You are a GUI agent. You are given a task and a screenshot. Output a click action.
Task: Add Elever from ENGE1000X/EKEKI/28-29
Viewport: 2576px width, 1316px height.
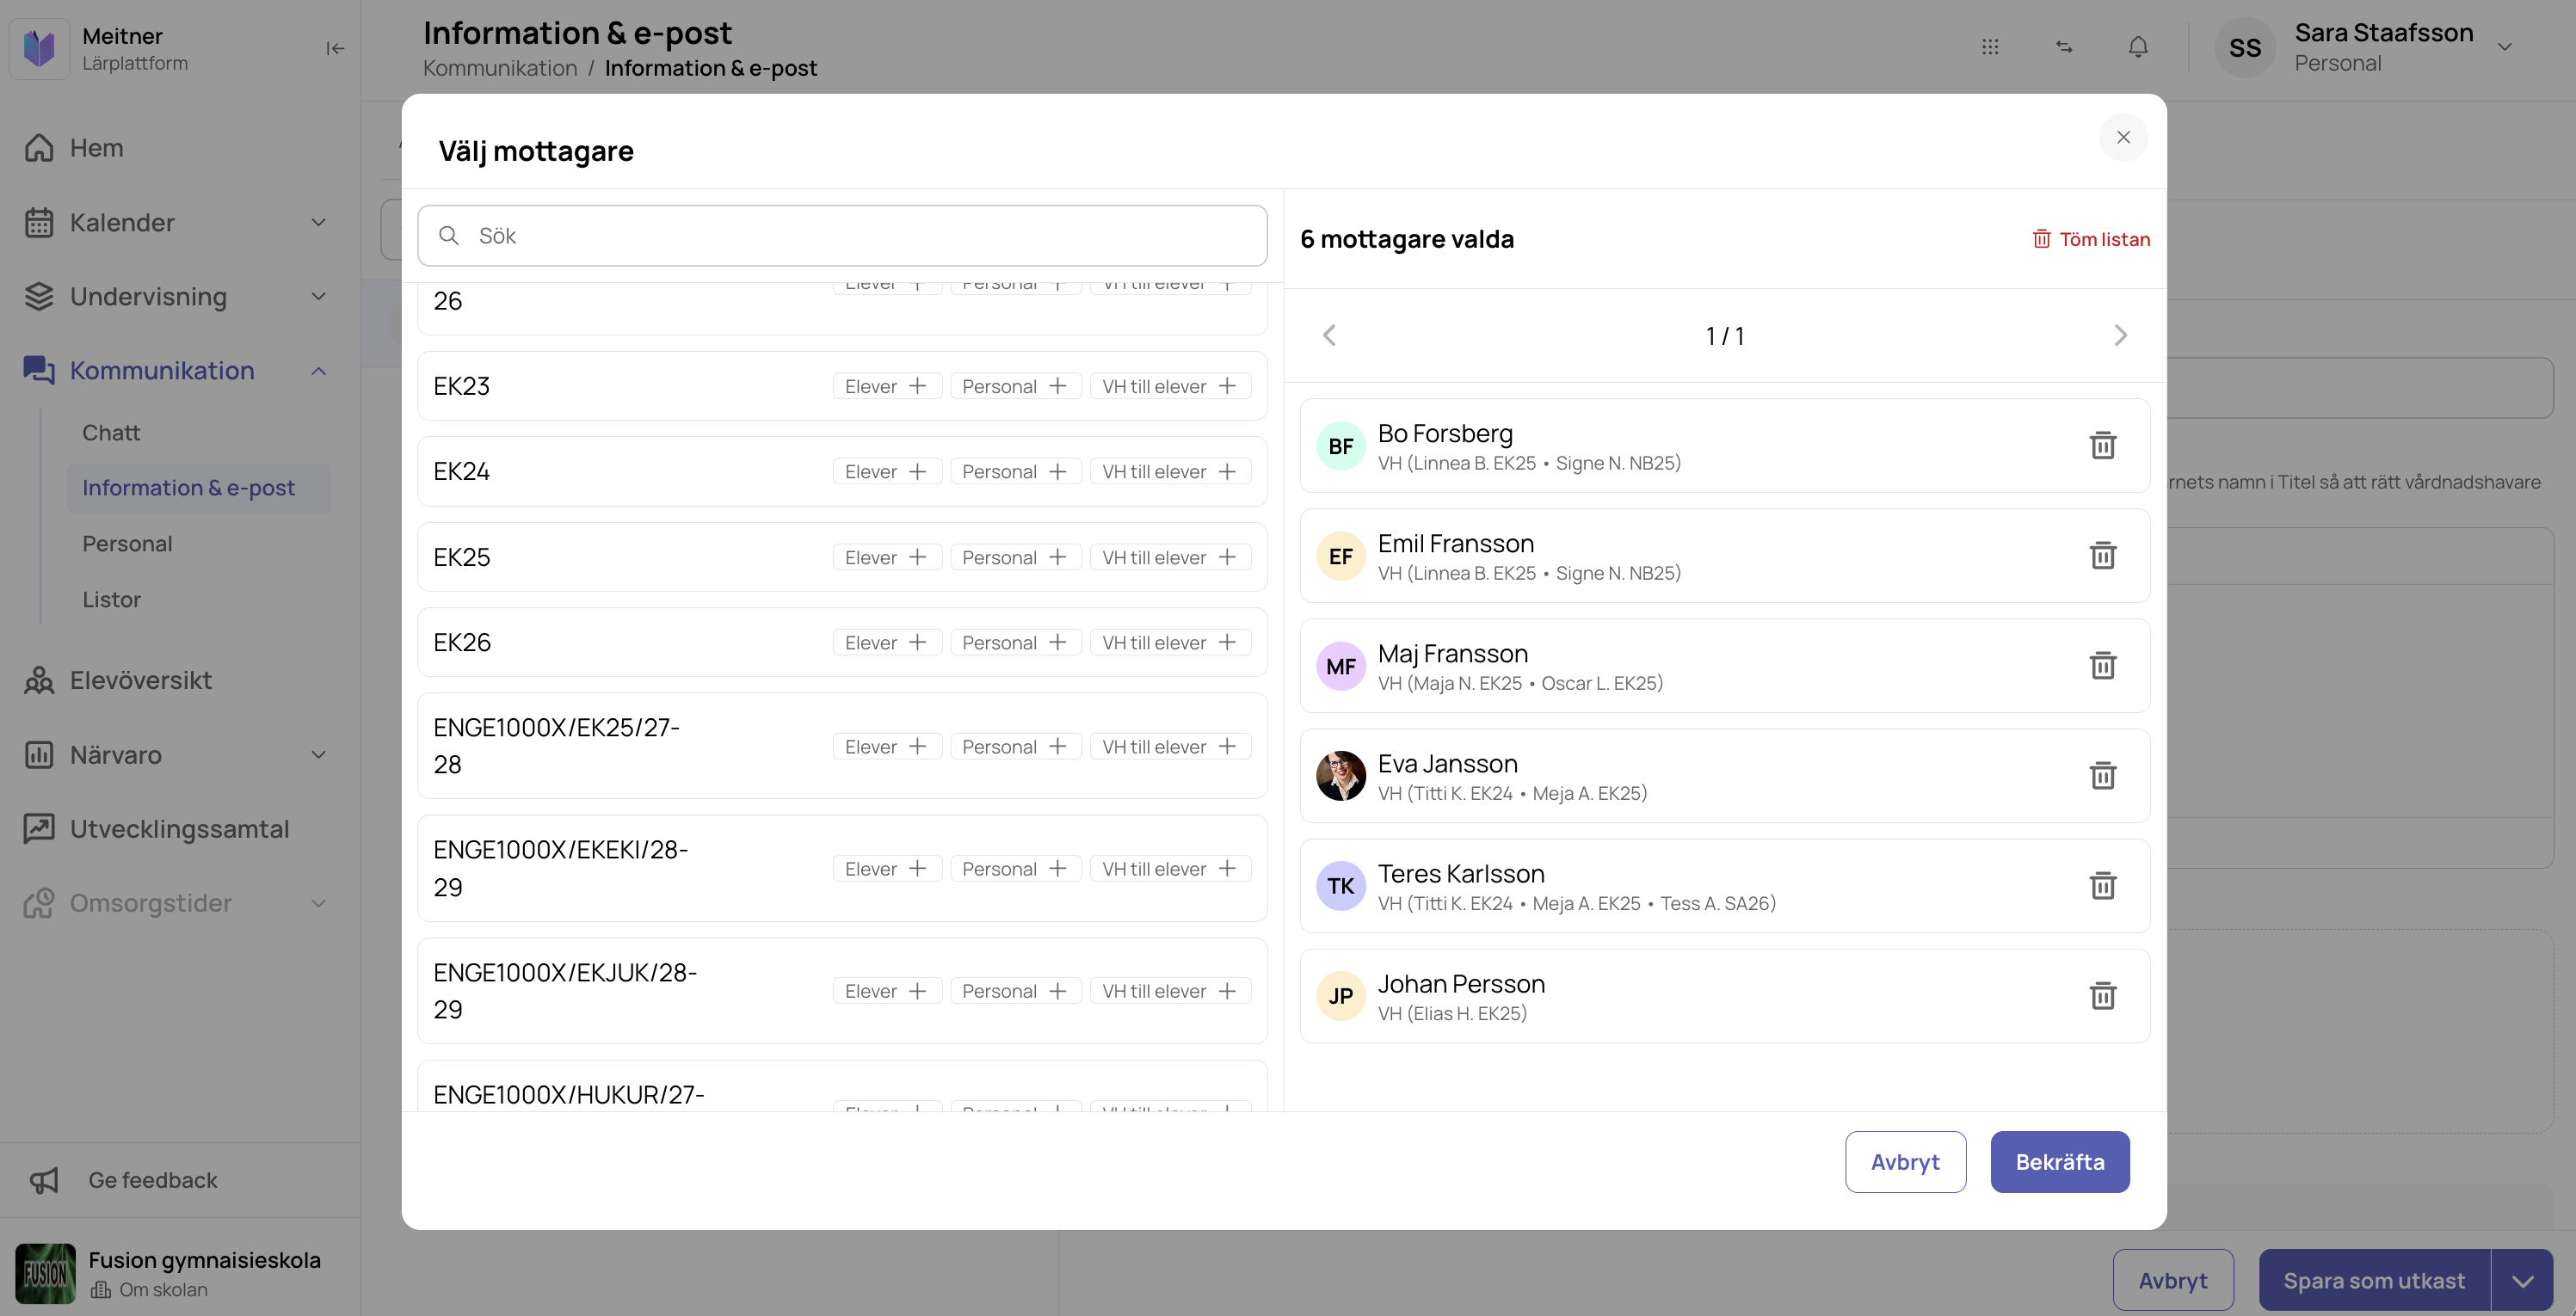tap(887, 868)
